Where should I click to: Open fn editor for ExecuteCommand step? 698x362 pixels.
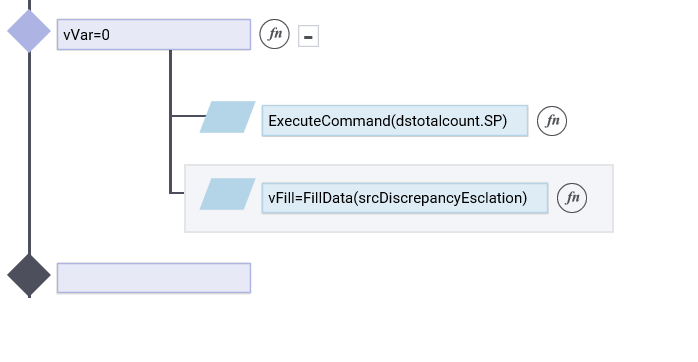[552, 121]
